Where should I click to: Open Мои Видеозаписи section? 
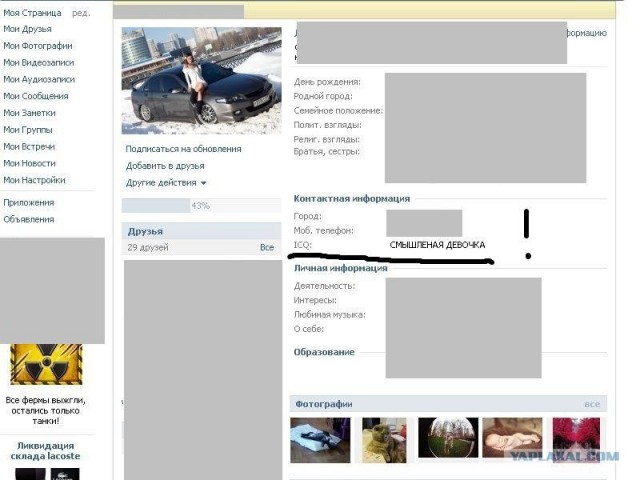(39, 62)
